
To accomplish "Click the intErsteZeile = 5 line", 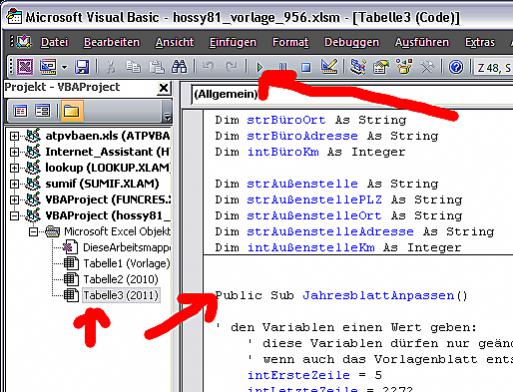I will 314,375.
